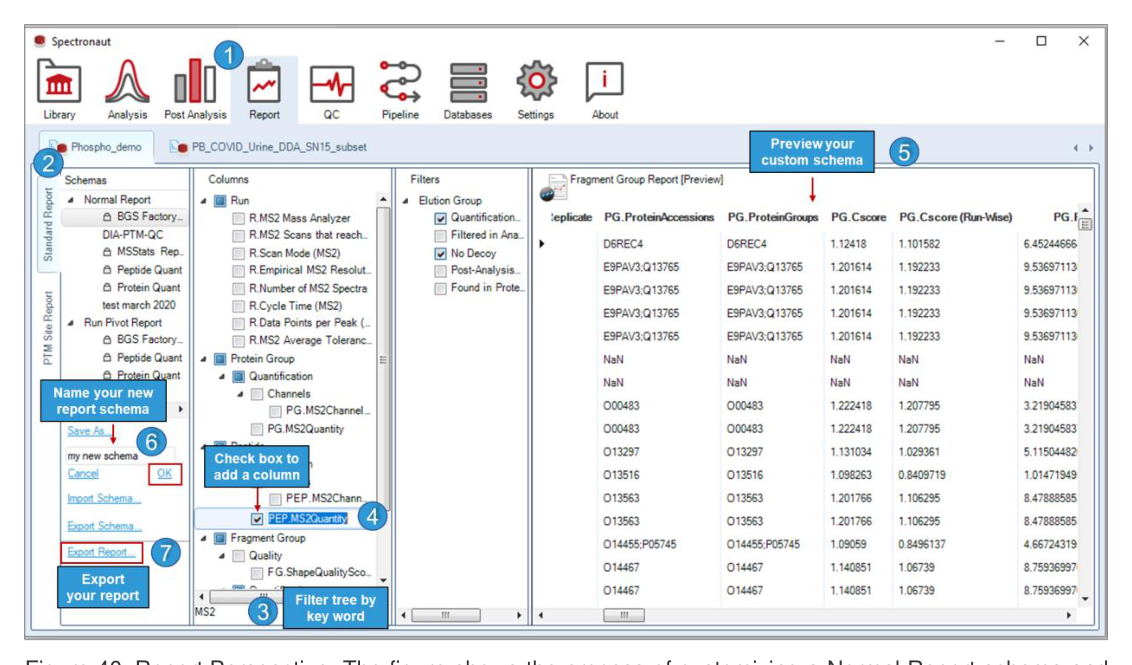Viewport: 1132px width, 665px height.
Task: Switch to the PTM Site Report side tab
Action: coord(48,327)
